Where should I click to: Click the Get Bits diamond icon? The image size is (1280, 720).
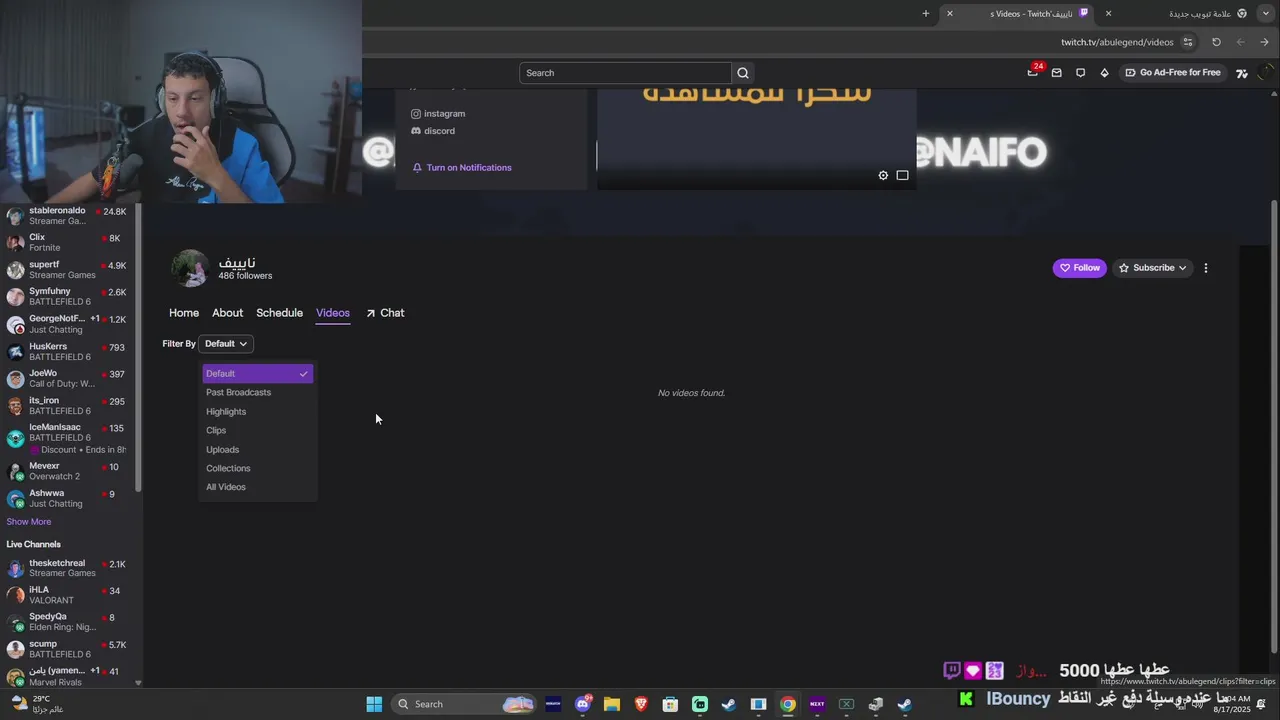click(x=1104, y=73)
